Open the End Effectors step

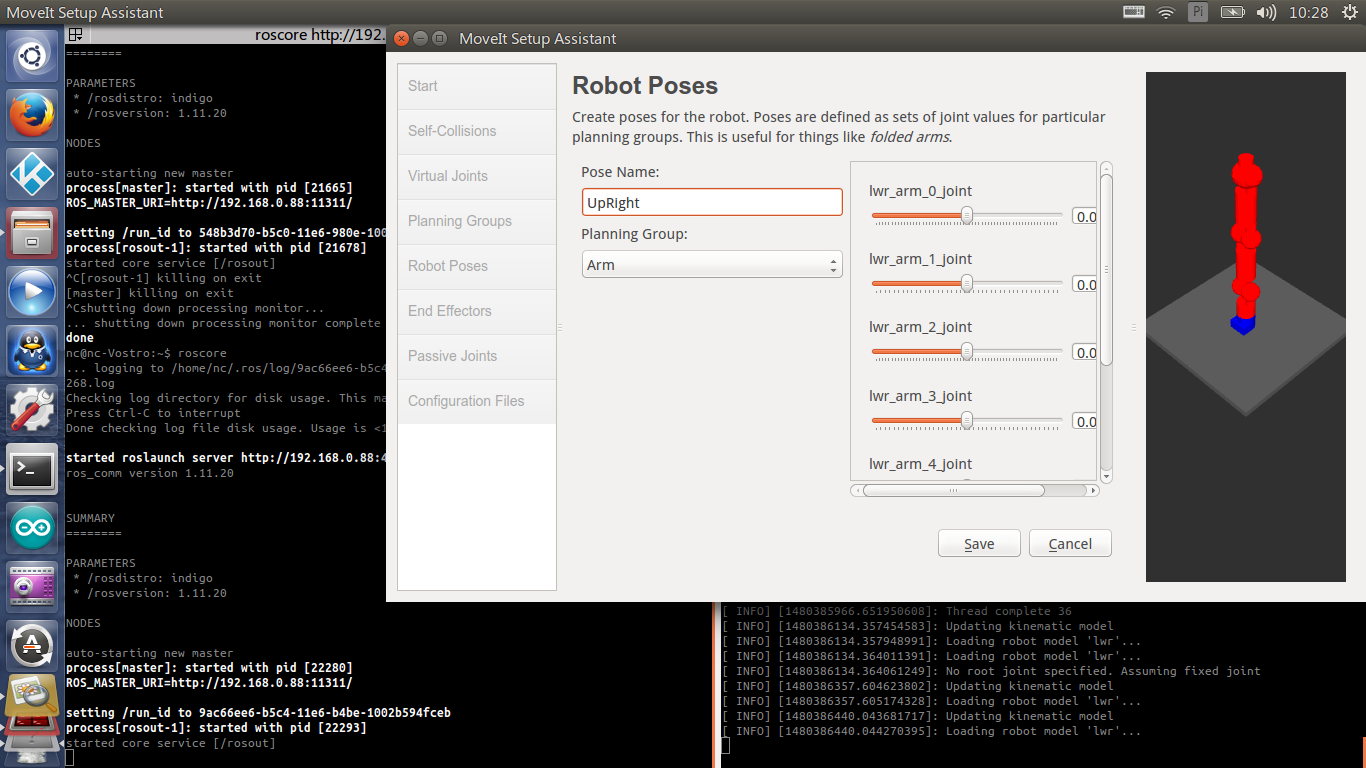477,311
